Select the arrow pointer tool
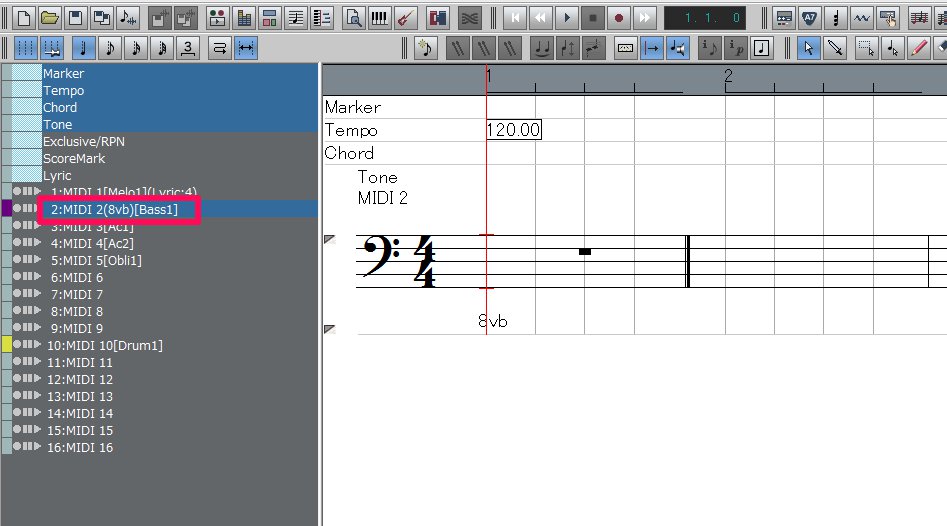 click(x=808, y=48)
